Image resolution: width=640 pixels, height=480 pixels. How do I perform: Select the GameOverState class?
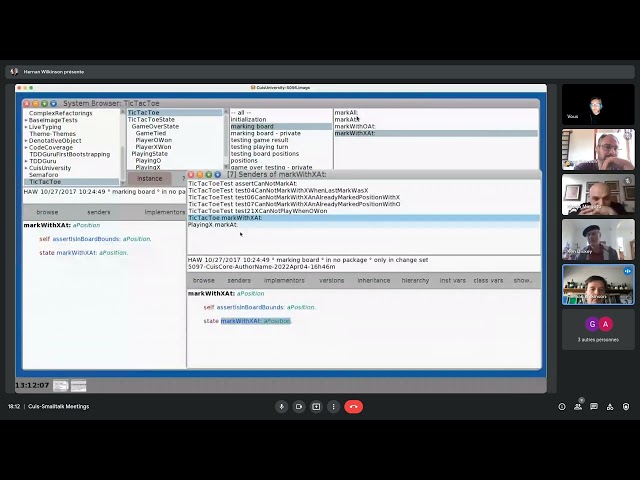pyautogui.click(x=155, y=127)
